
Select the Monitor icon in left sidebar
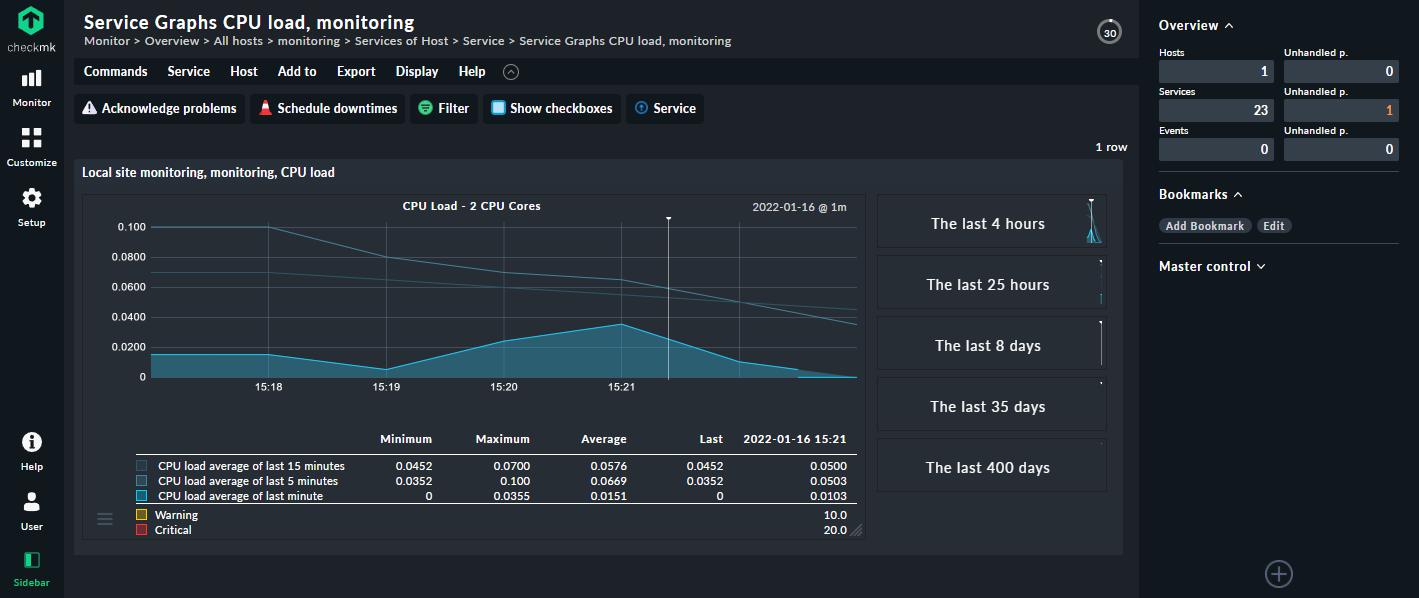pyautogui.click(x=31, y=79)
